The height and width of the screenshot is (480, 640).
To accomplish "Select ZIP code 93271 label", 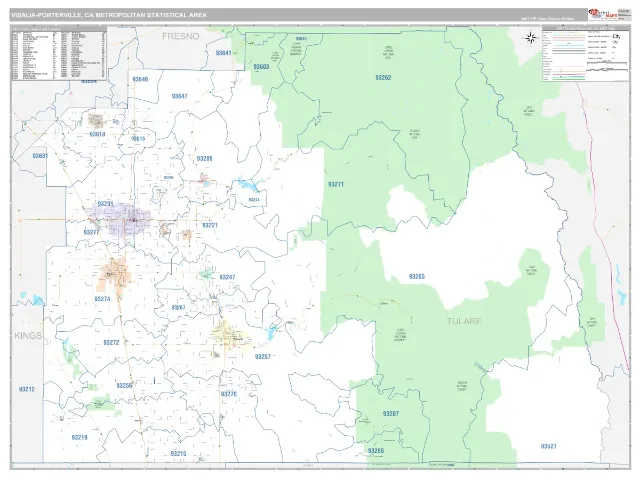I will [336, 184].
